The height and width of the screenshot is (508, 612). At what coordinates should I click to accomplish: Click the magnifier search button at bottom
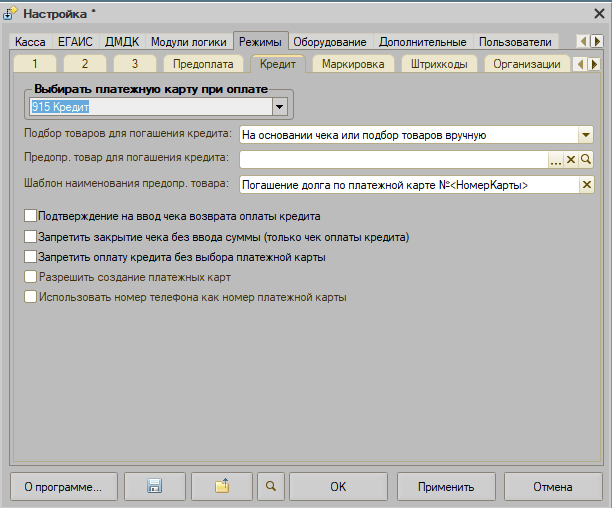pos(269,487)
